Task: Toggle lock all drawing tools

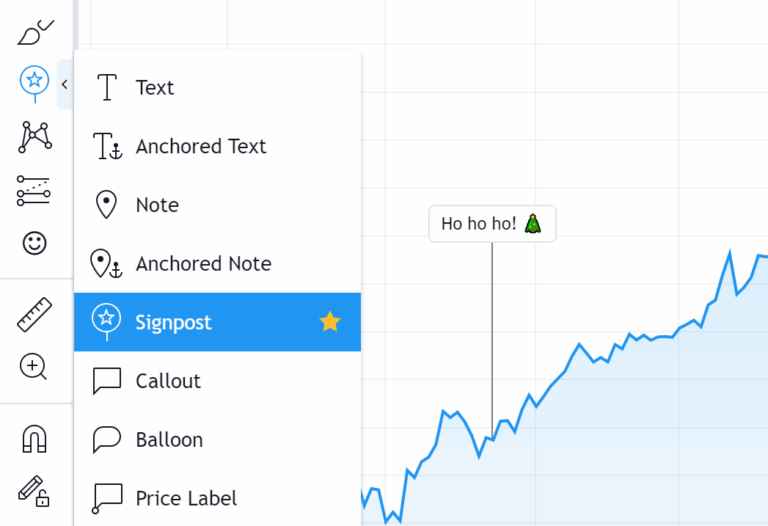Action: pos(35,491)
